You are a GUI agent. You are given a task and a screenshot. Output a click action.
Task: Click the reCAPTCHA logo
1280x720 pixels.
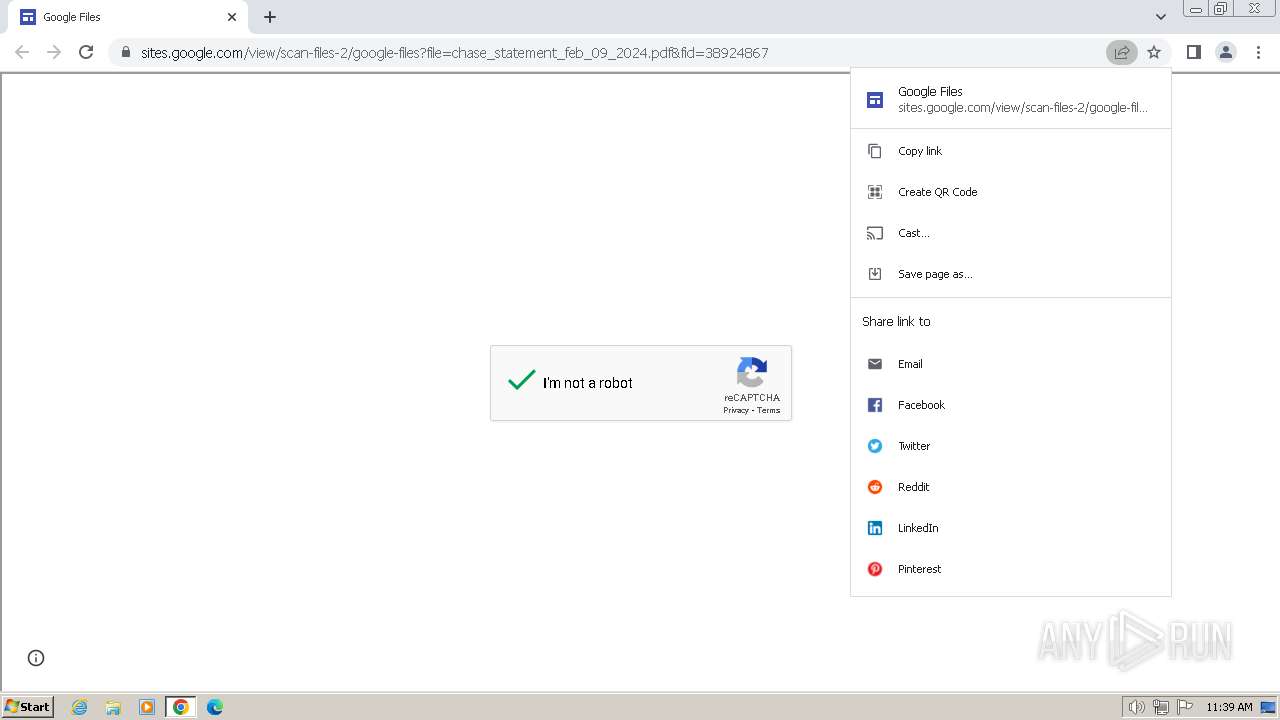[x=752, y=373]
